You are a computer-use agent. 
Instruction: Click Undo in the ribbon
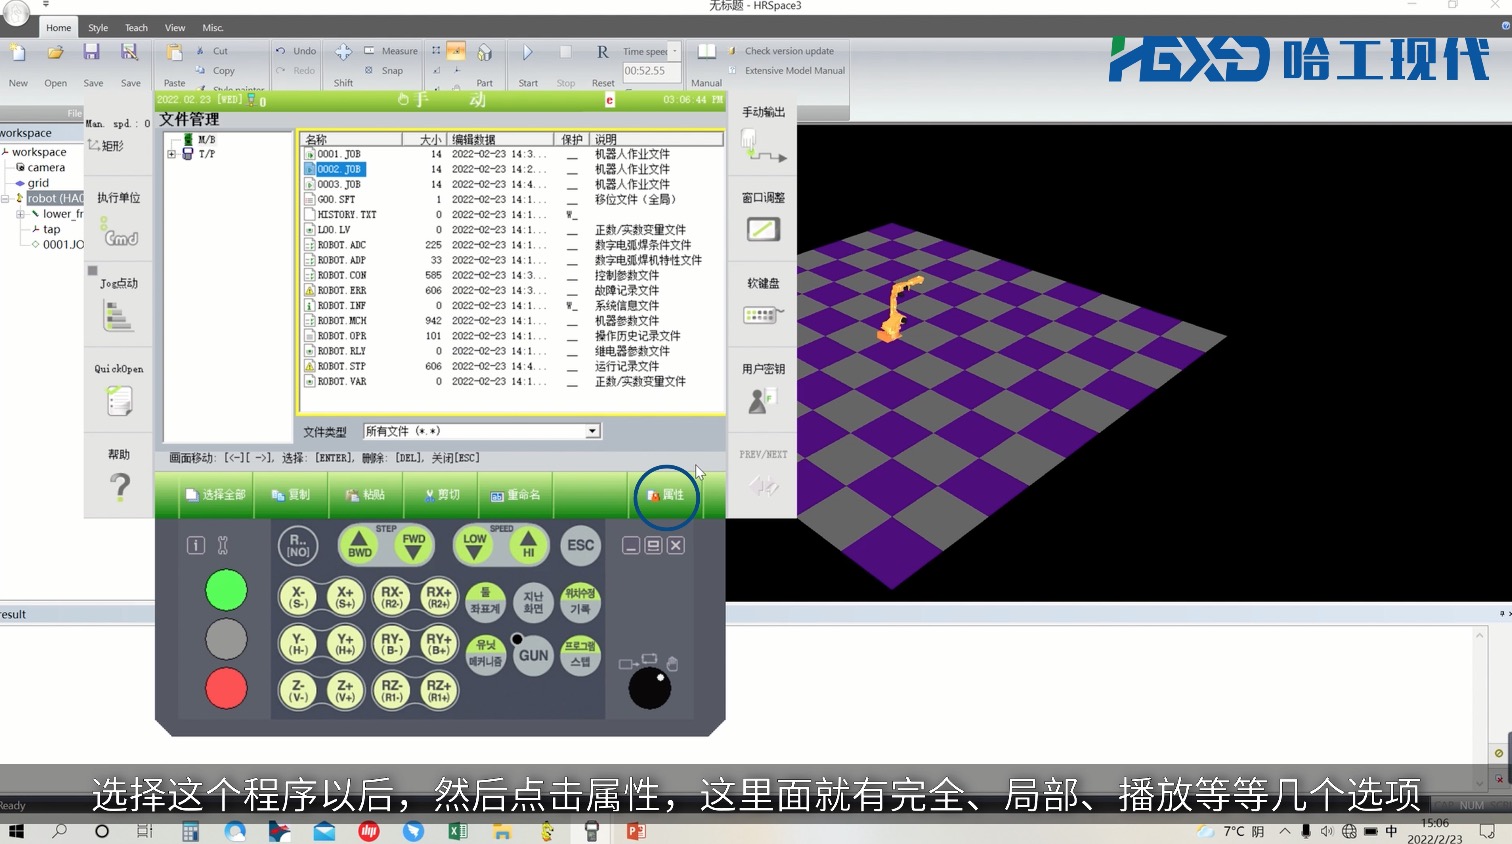(x=297, y=51)
